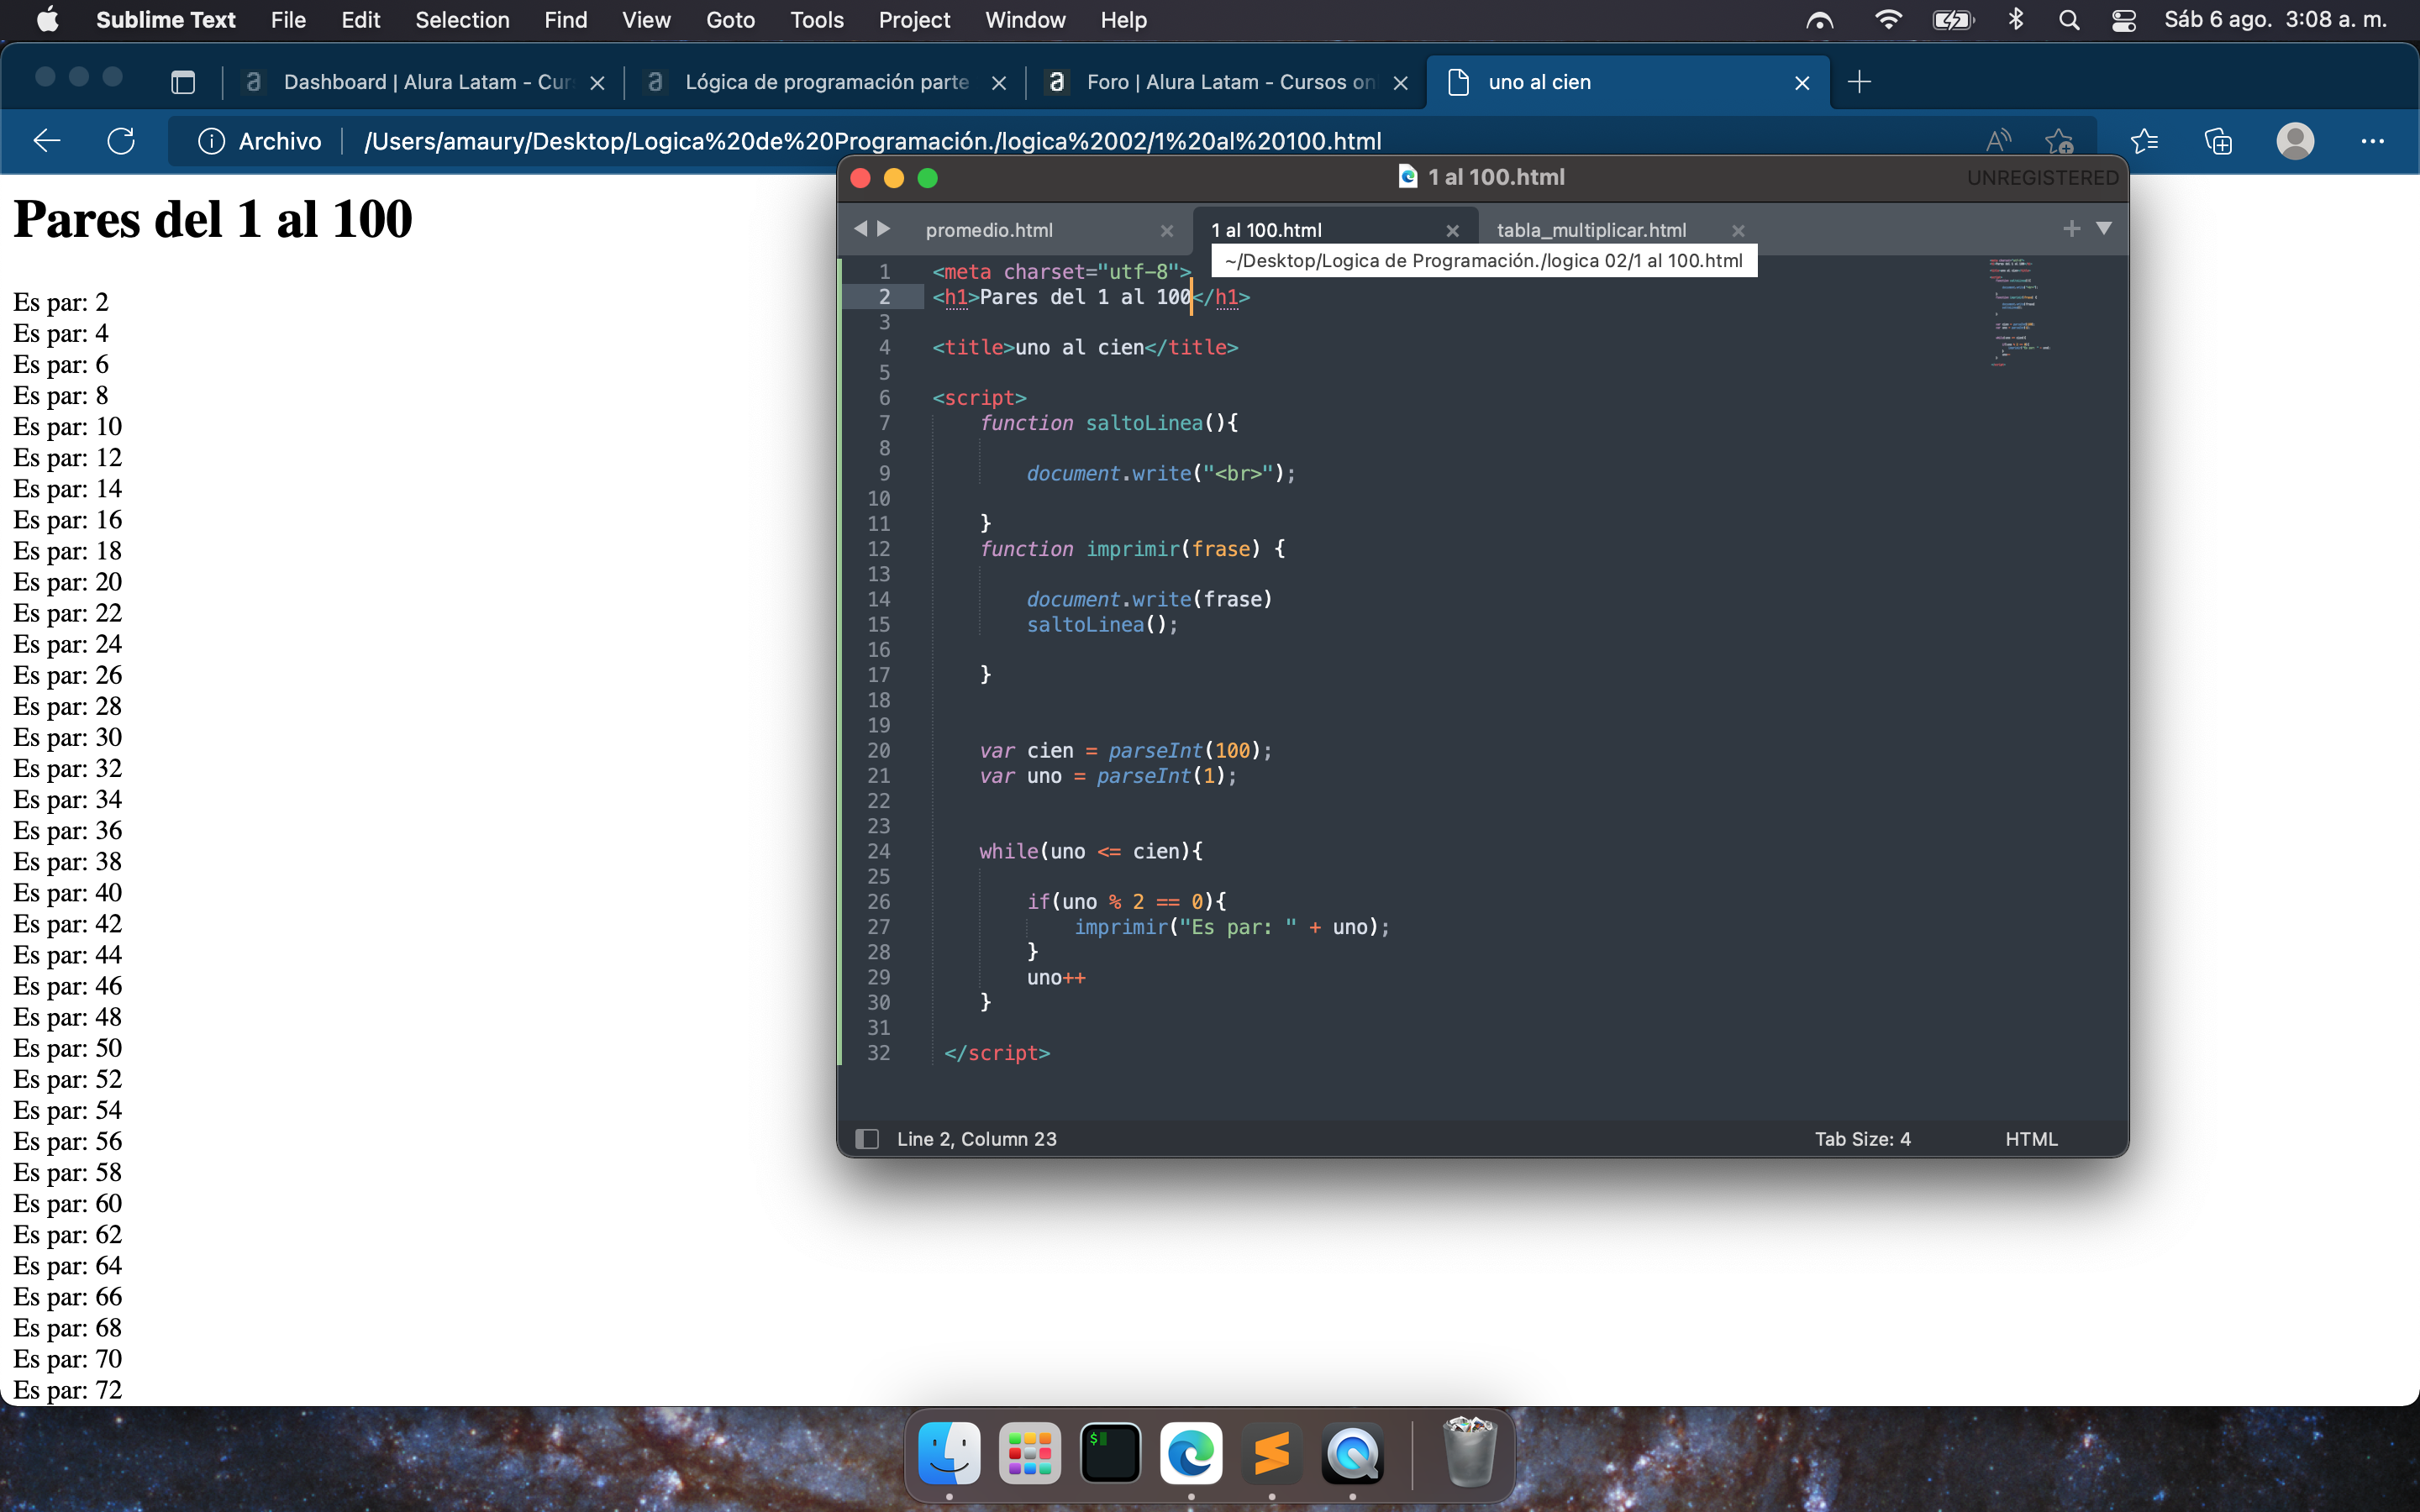Open the Collections icon in browser toolbar
The height and width of the screenshot is (1512, 2420).
pyautogui.click(x=2218, y=141)
